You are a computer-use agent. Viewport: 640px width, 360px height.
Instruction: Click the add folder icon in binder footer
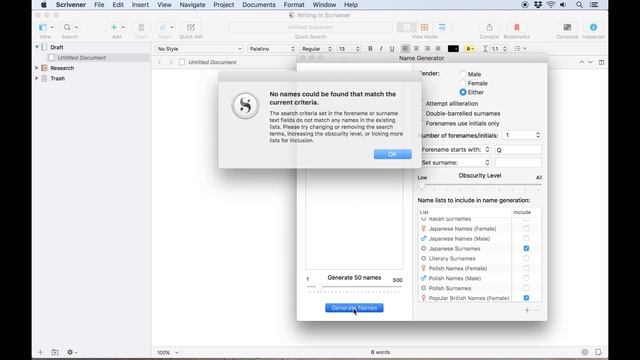coord(55,352)
